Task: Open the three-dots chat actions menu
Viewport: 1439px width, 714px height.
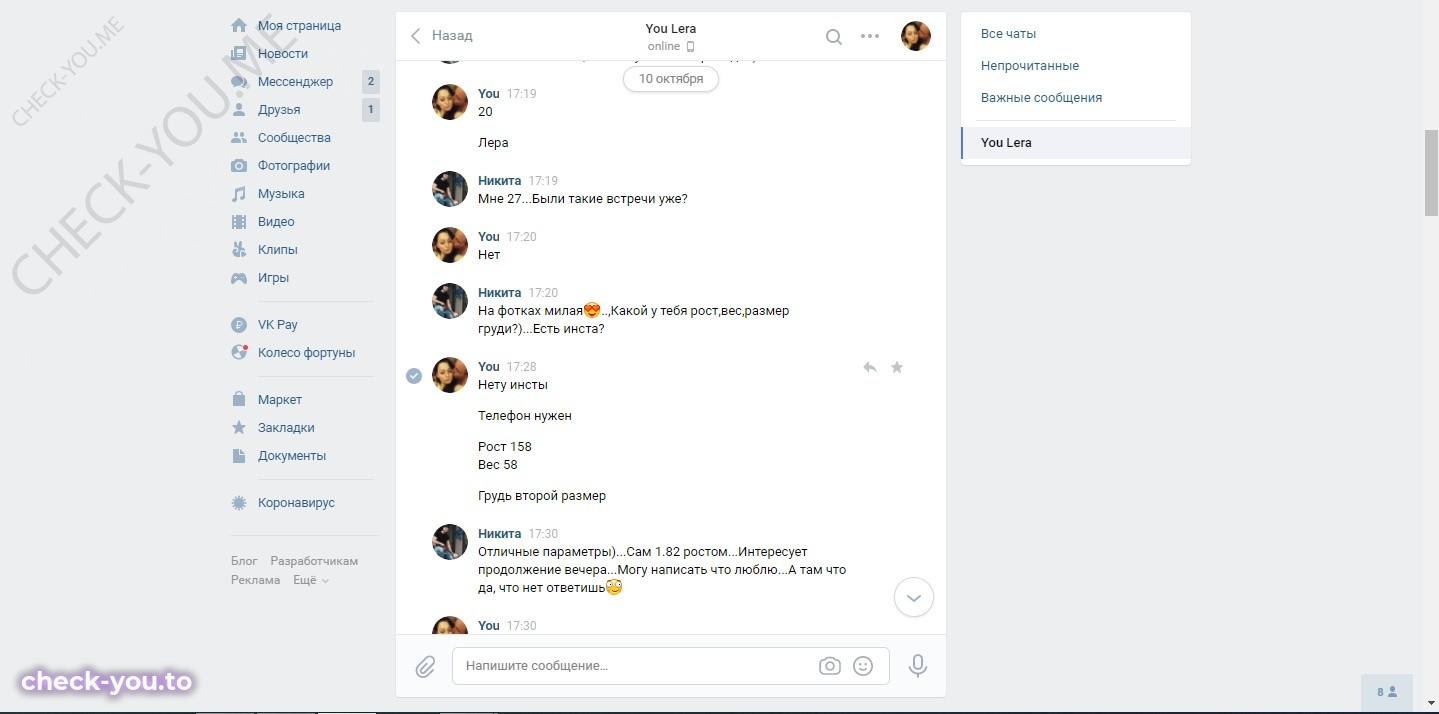Action: tap(870, 36)
